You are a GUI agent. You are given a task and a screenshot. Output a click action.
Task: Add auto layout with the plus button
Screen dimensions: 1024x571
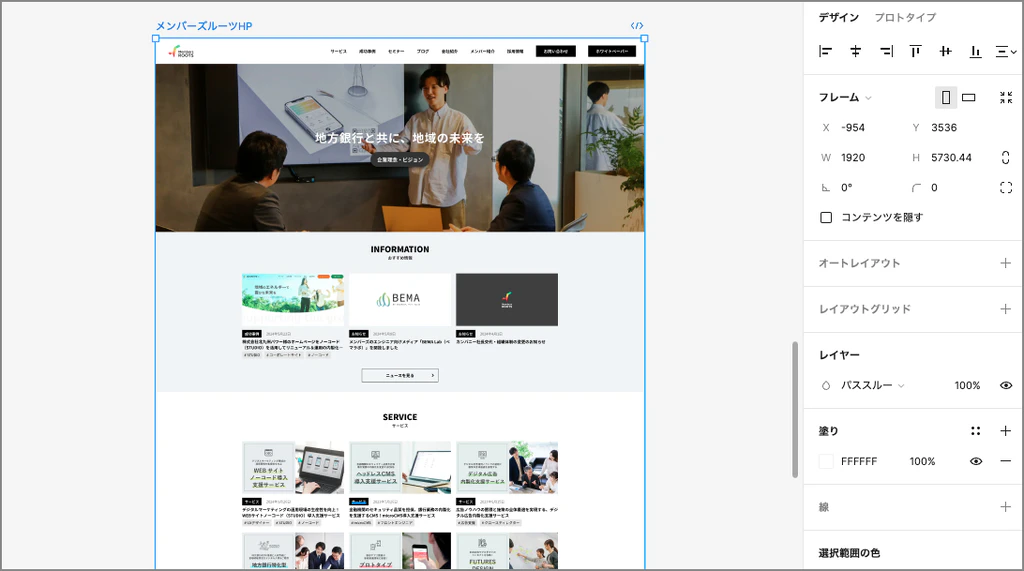pyautogui.click(x=1006, y=263)
